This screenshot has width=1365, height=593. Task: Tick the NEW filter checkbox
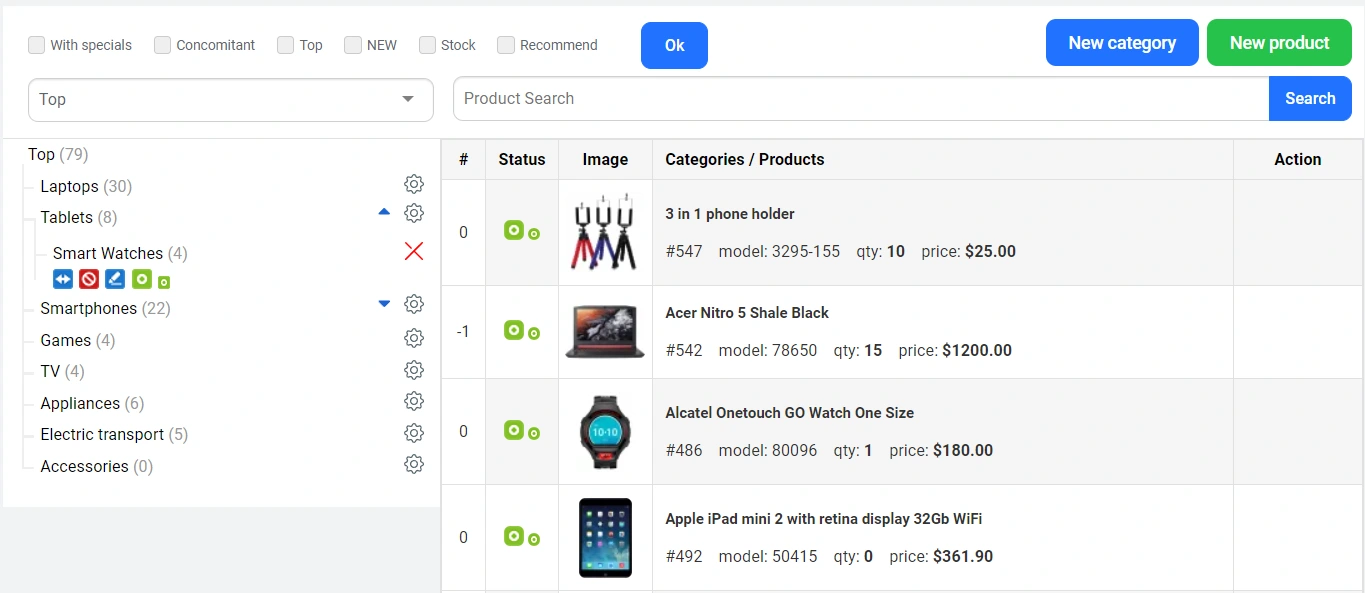coord(353,45)
